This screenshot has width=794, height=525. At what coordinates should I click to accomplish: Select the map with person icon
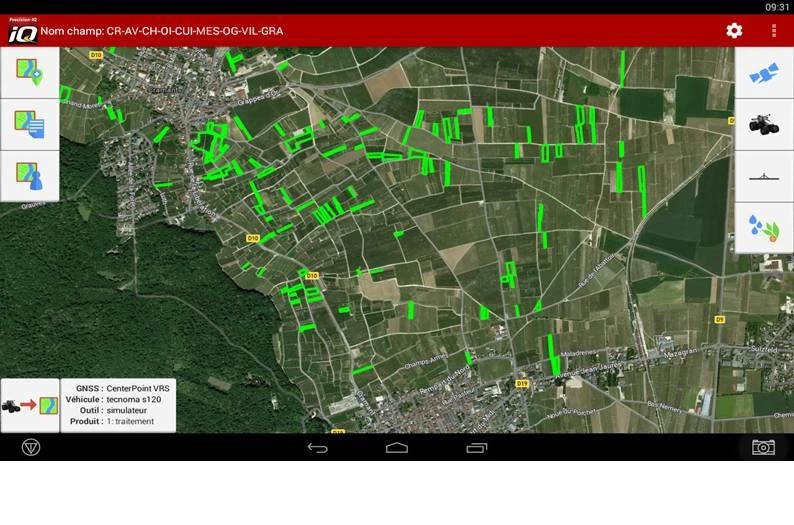tap(29, 176)
